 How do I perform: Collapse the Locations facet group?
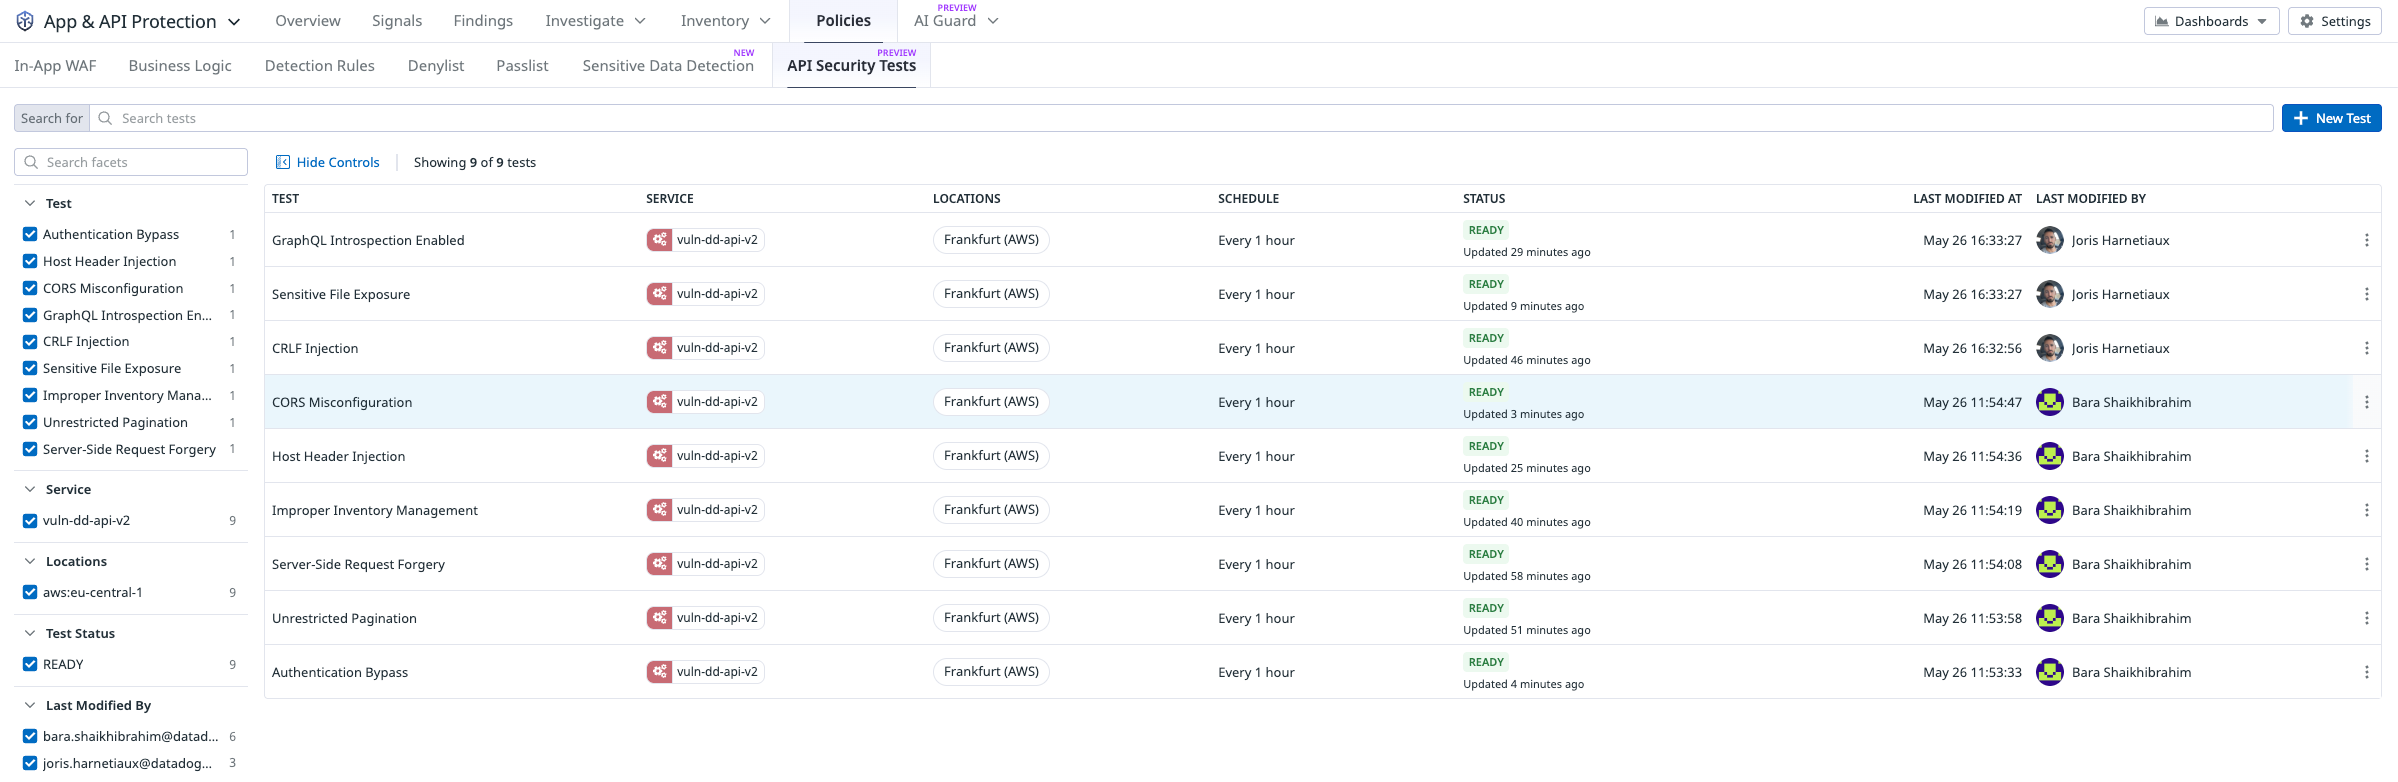[30, 561]
